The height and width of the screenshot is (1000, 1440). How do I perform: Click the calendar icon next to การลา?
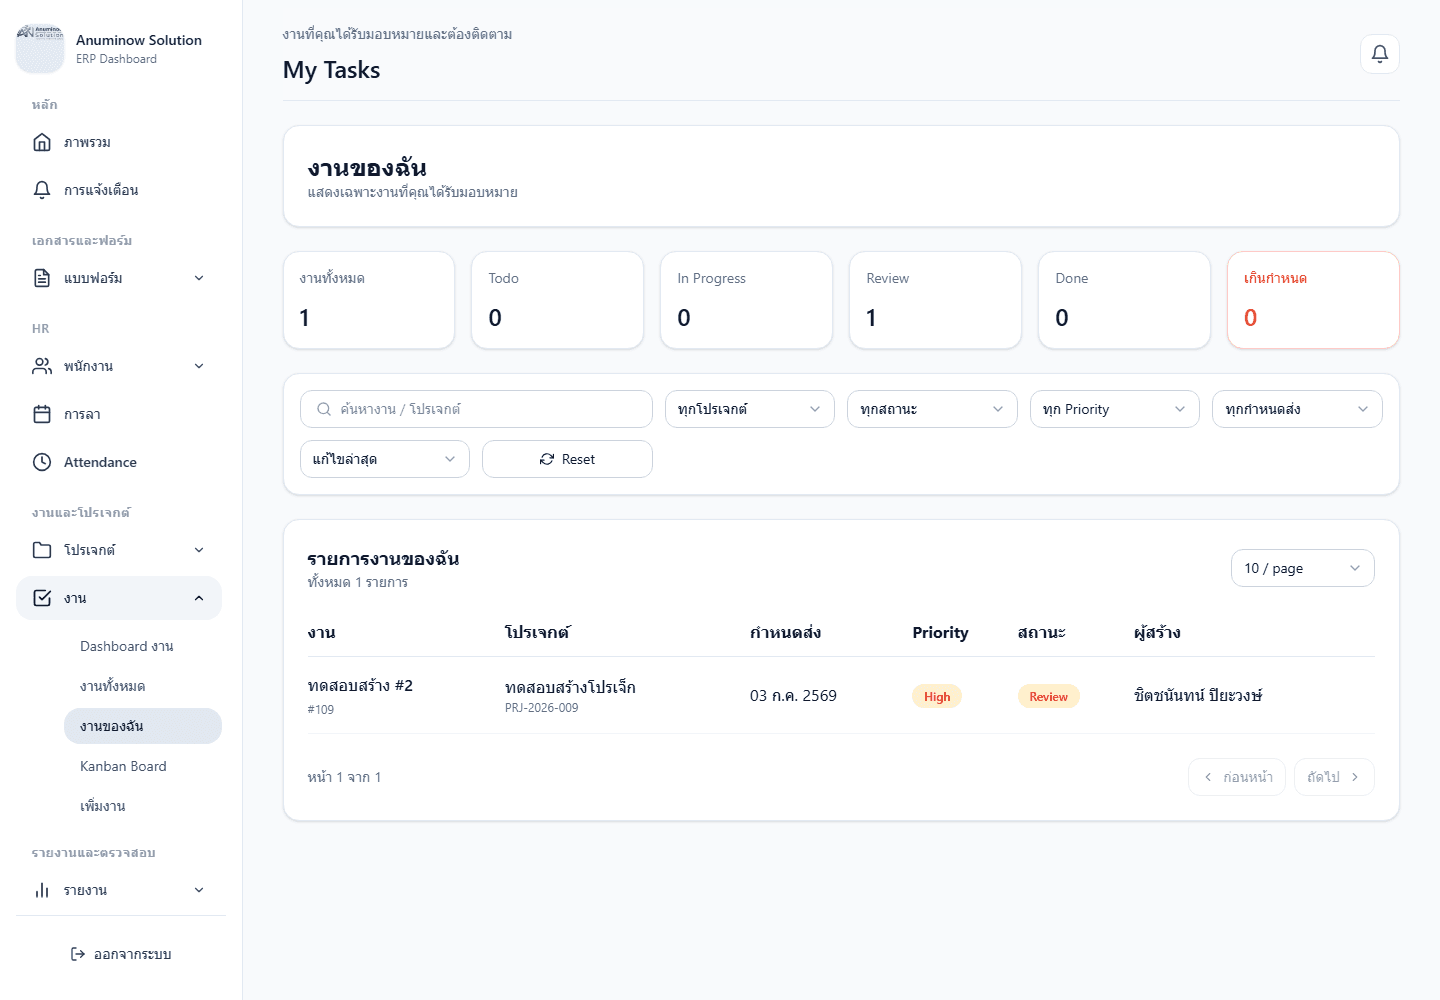tap(42, 414)
